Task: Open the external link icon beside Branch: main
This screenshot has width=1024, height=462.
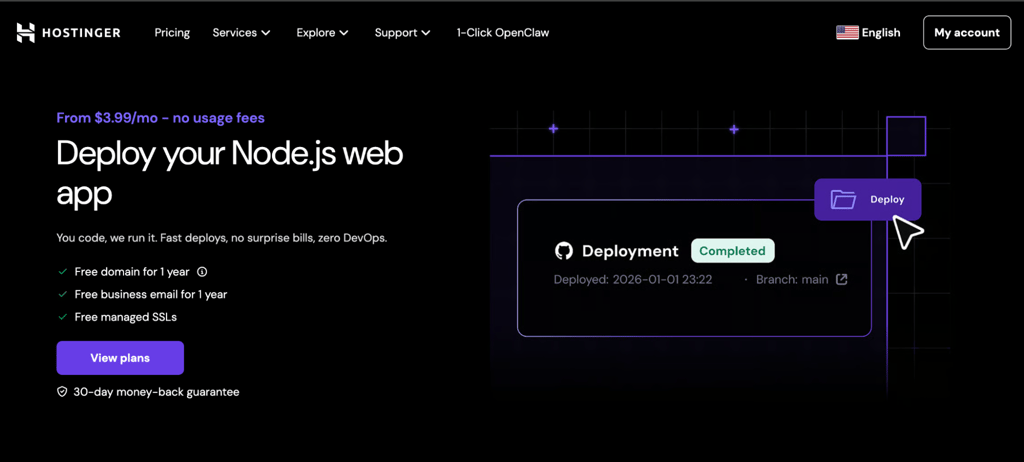Action: coord(842,280)
